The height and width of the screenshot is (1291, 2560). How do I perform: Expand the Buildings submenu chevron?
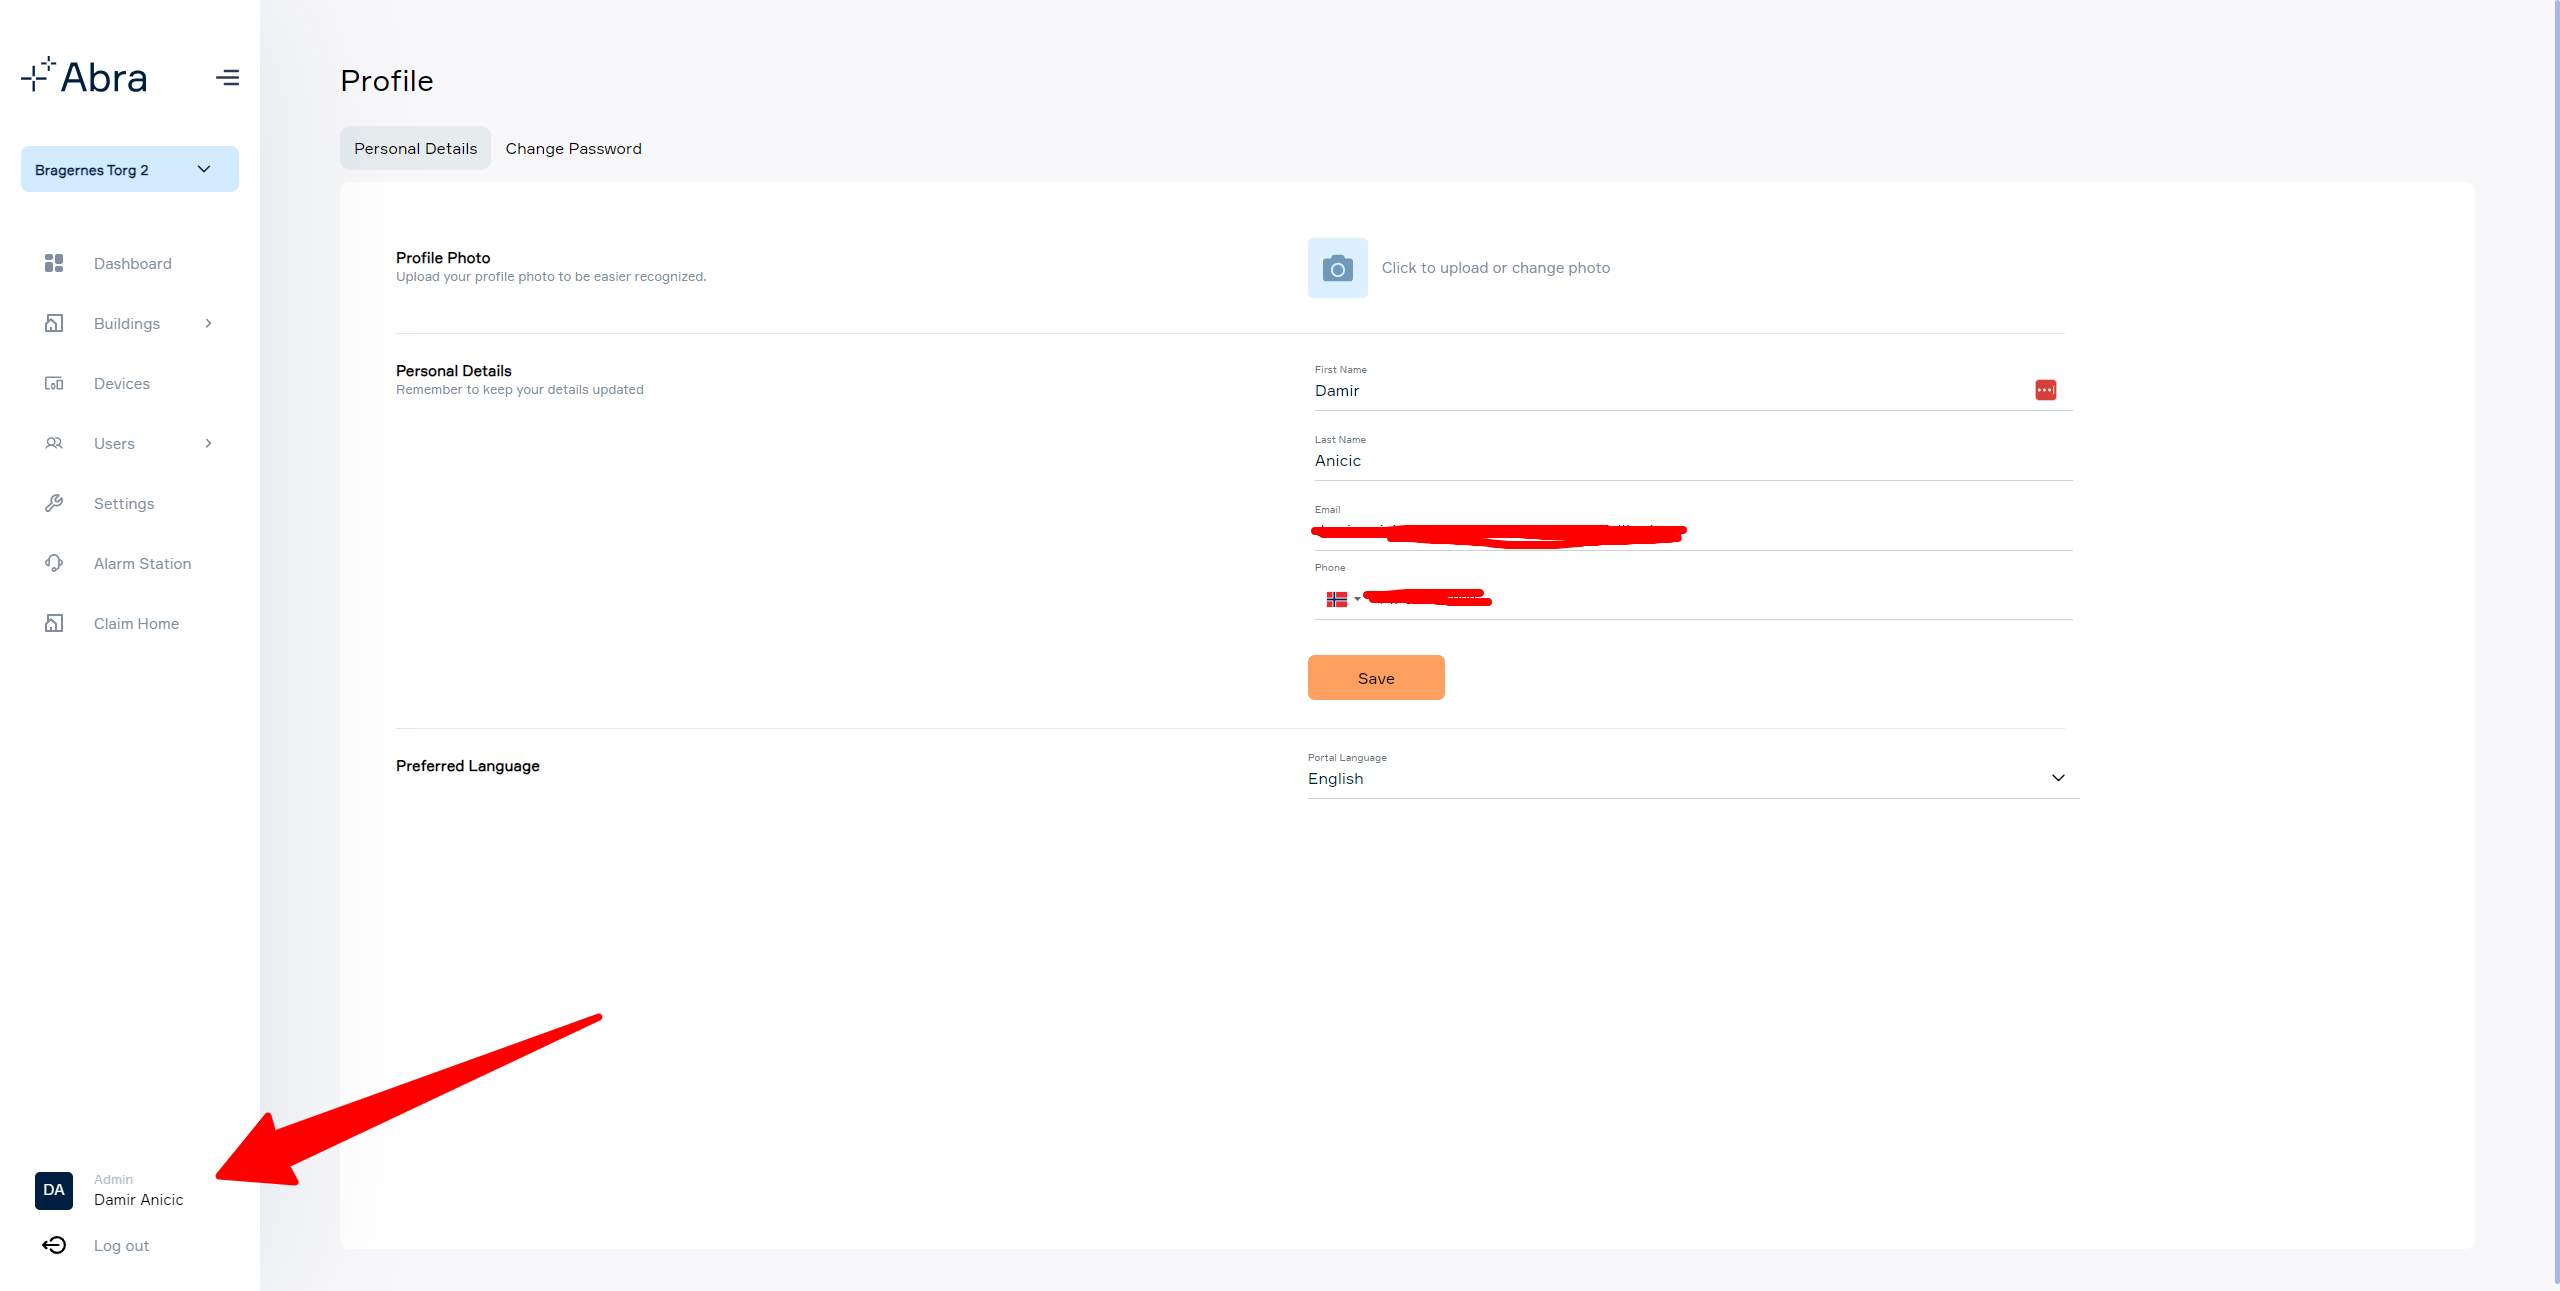pyautogui.click(x=208, y=323)
